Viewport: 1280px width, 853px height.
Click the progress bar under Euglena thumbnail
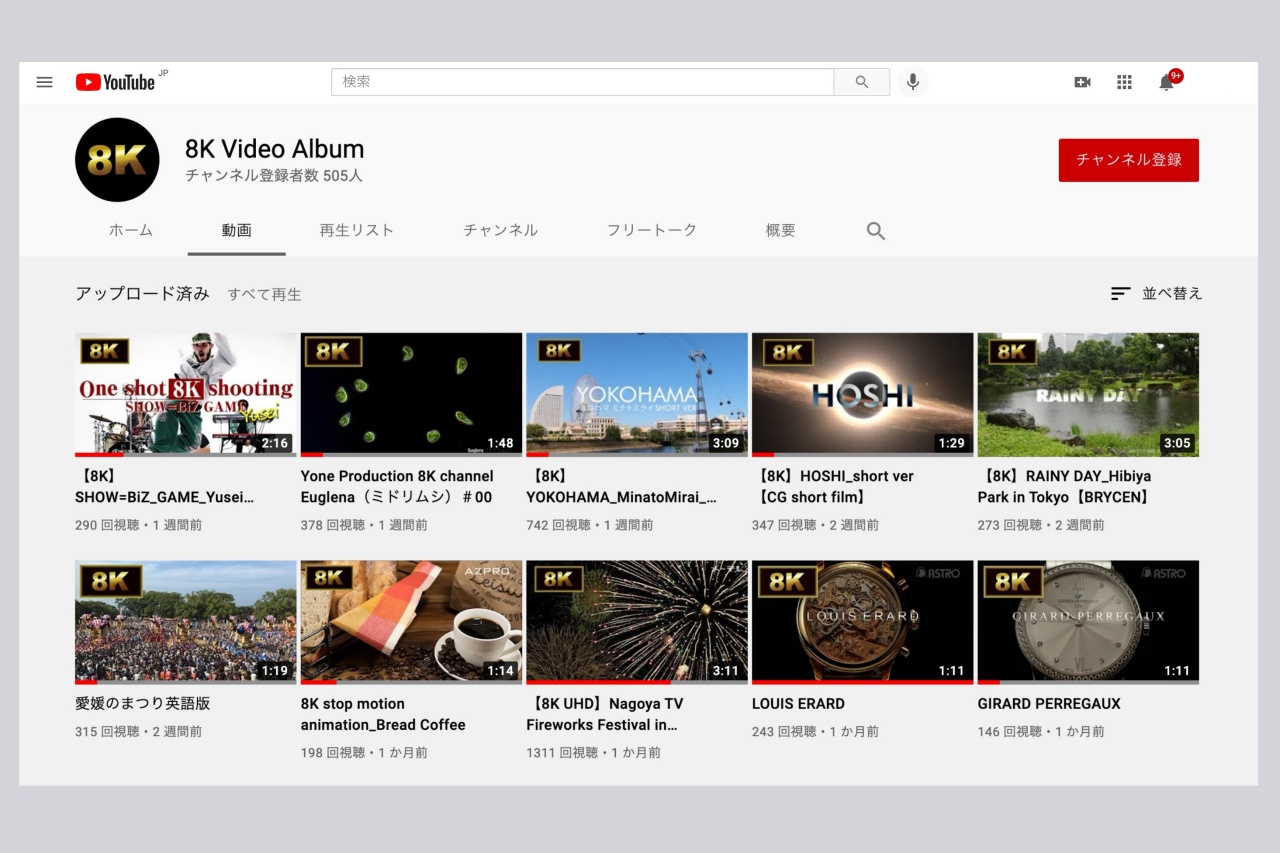coord(411,454)
